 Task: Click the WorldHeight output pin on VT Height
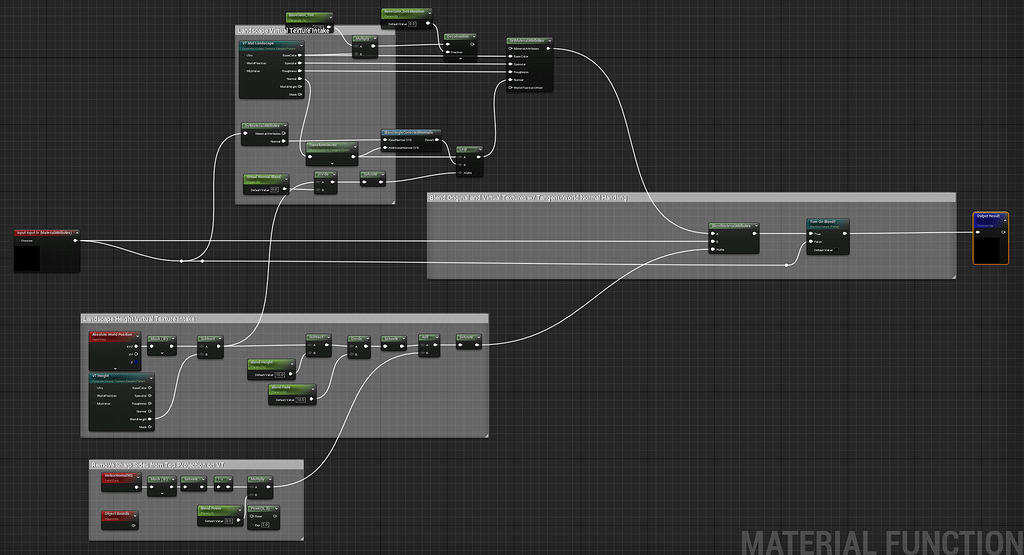click(149, 419)
